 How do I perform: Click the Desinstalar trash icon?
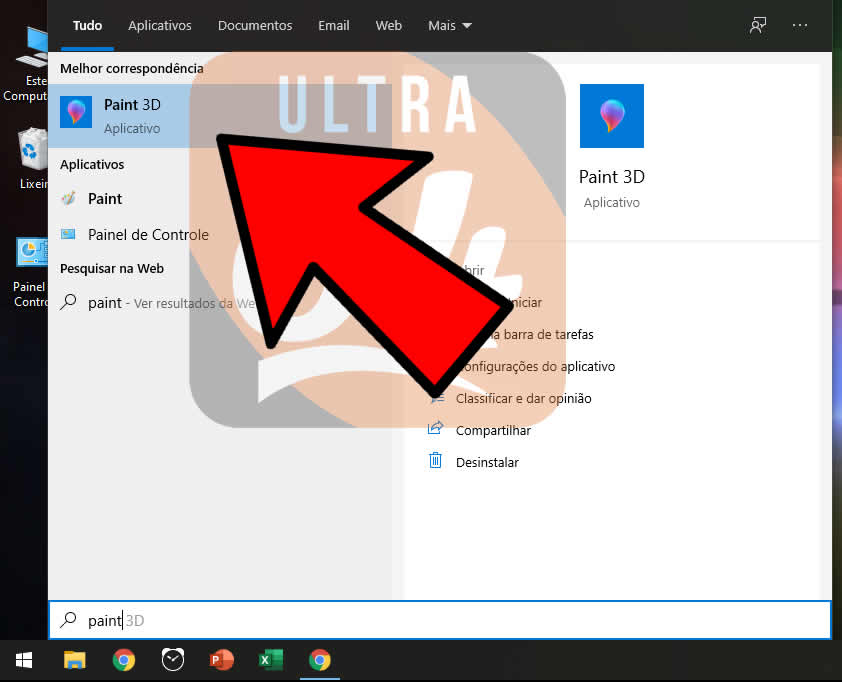(435, 462)
